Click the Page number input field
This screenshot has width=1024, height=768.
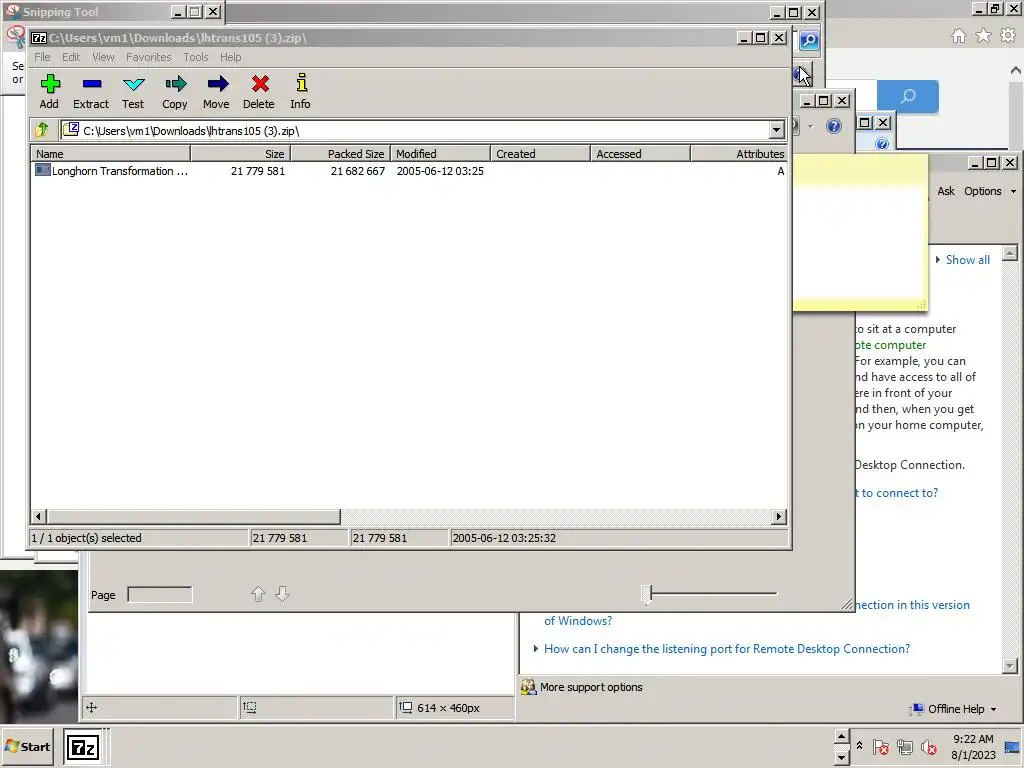pyautogui.click(x=160, y=594)
